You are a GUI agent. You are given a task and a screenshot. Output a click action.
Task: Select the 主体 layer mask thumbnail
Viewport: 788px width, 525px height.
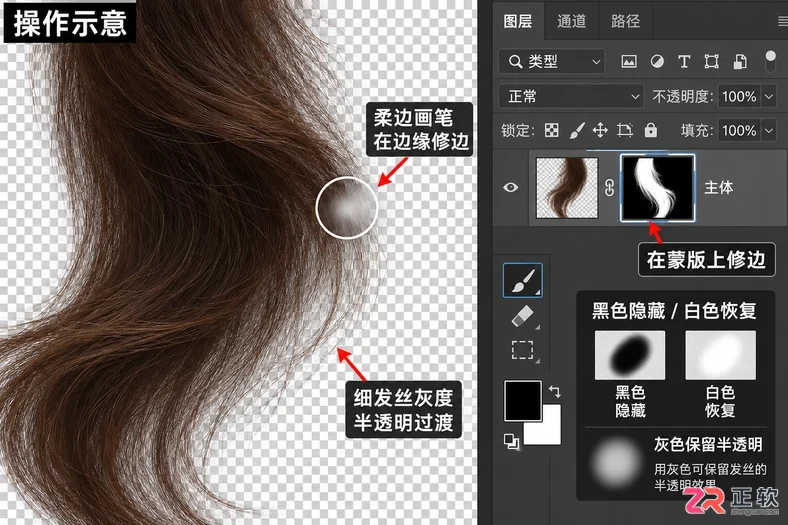(x=658, y=188)
